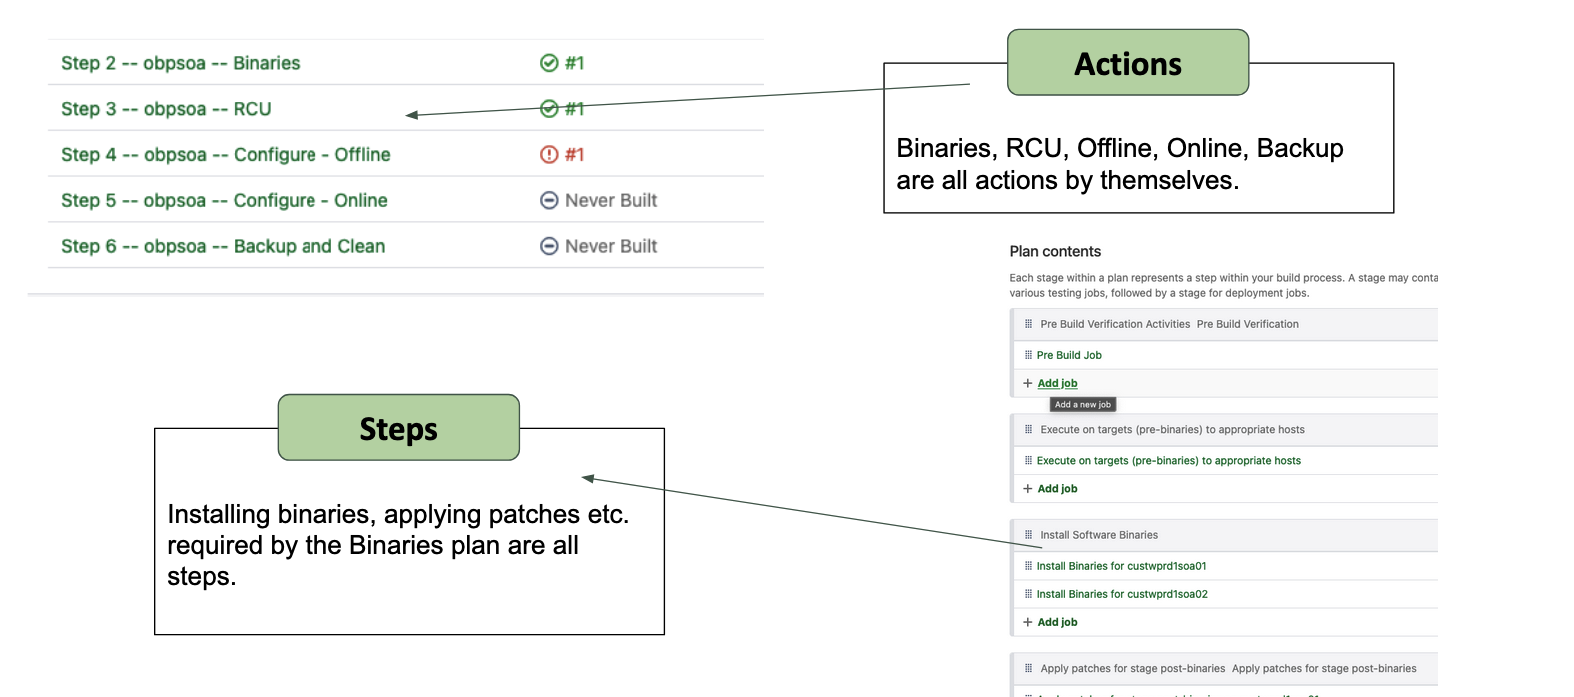Click the Apply patches for stage post-binaries stage header
Viewport: 1574px width, 697px height.
pos(1224,669)
